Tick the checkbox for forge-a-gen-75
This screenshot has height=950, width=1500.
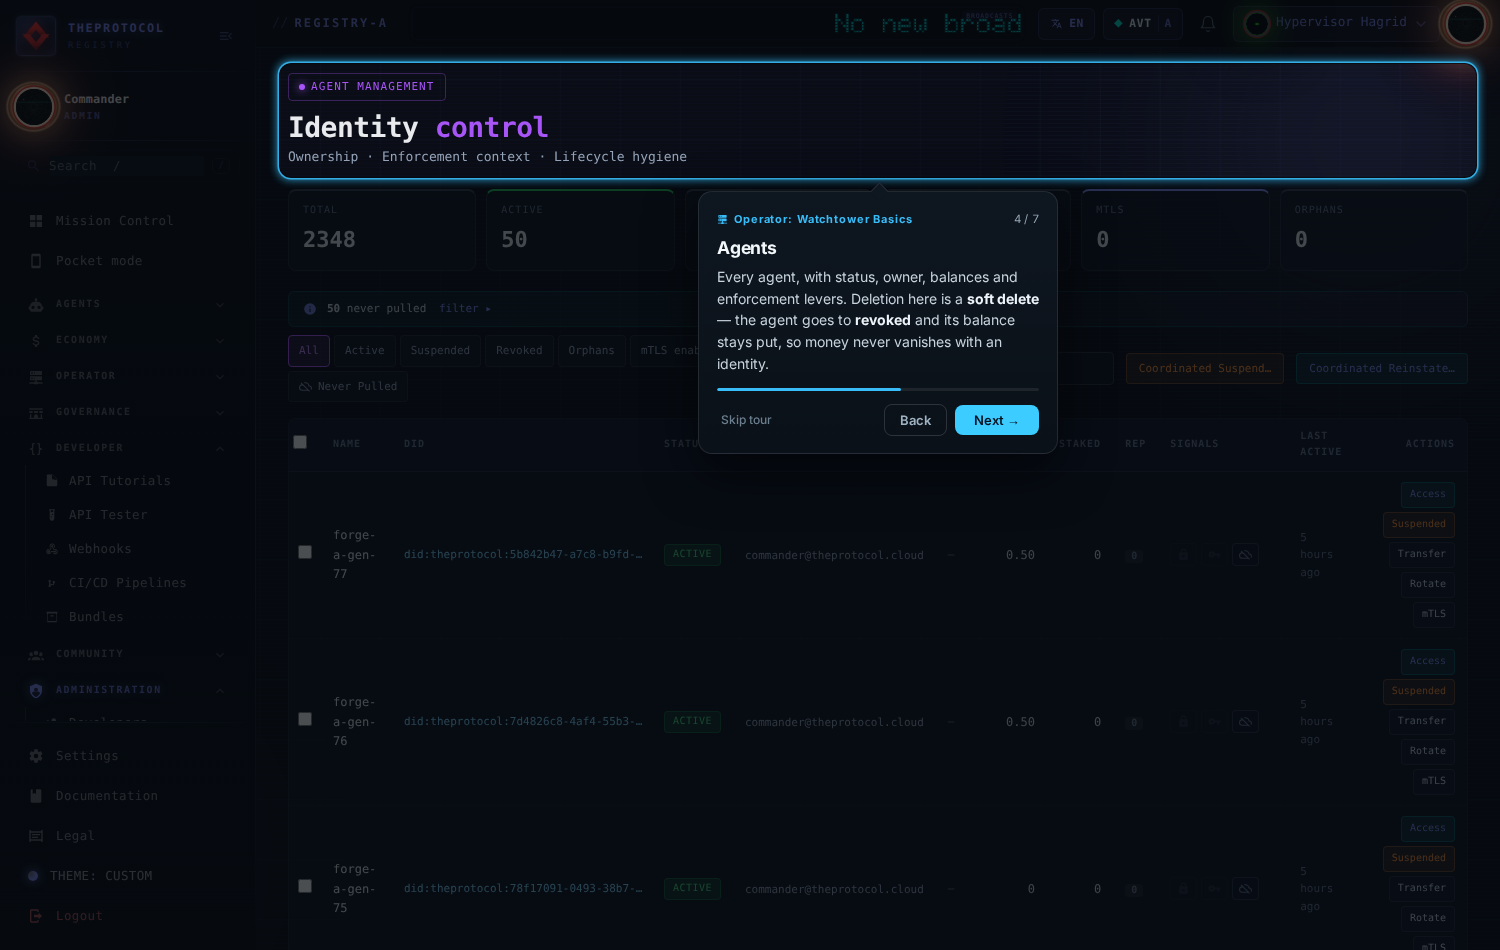(305, 886)
